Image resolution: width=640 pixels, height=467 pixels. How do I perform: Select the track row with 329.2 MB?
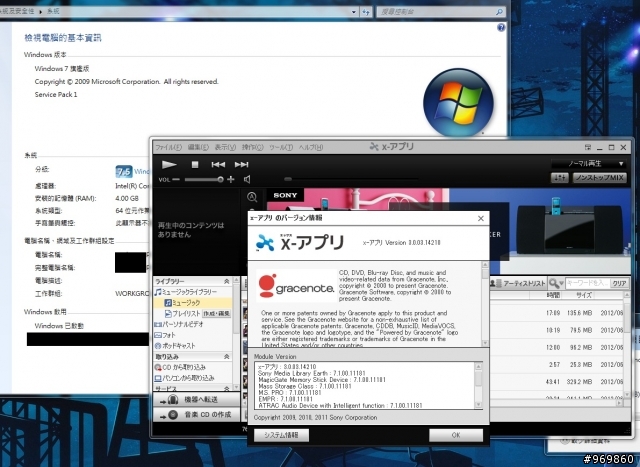[556, 382]
